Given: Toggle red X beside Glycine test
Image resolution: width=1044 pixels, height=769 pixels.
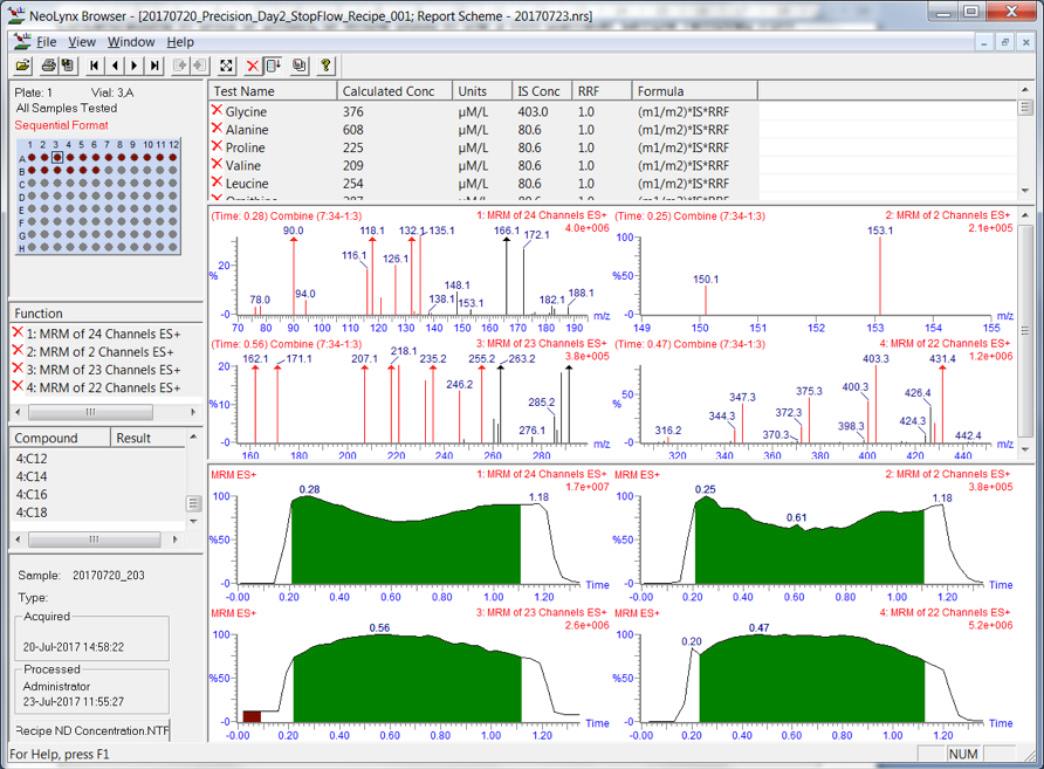Looking at the screenshot, I should tap(217, 111).
